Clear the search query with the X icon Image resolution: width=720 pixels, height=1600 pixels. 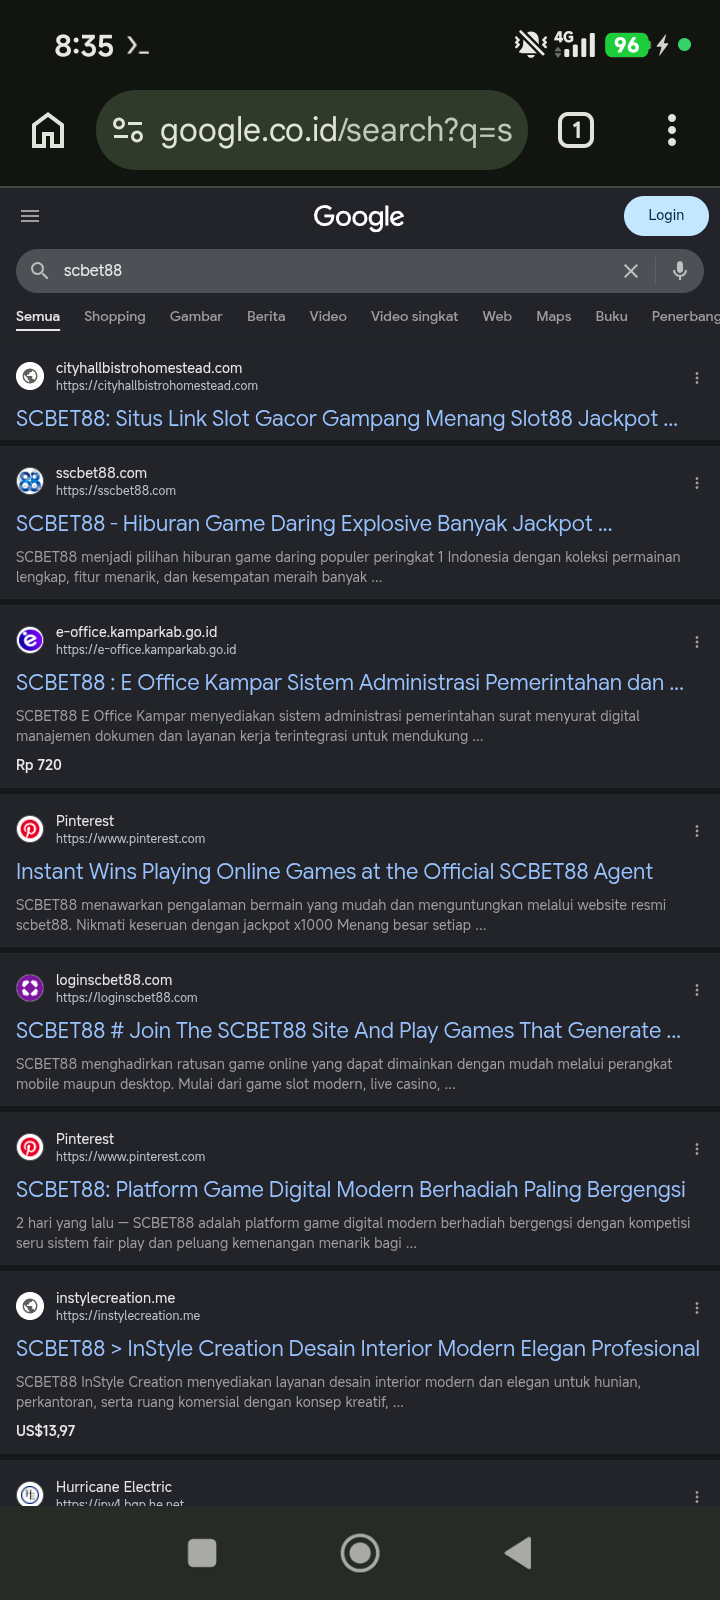[631, 271]
